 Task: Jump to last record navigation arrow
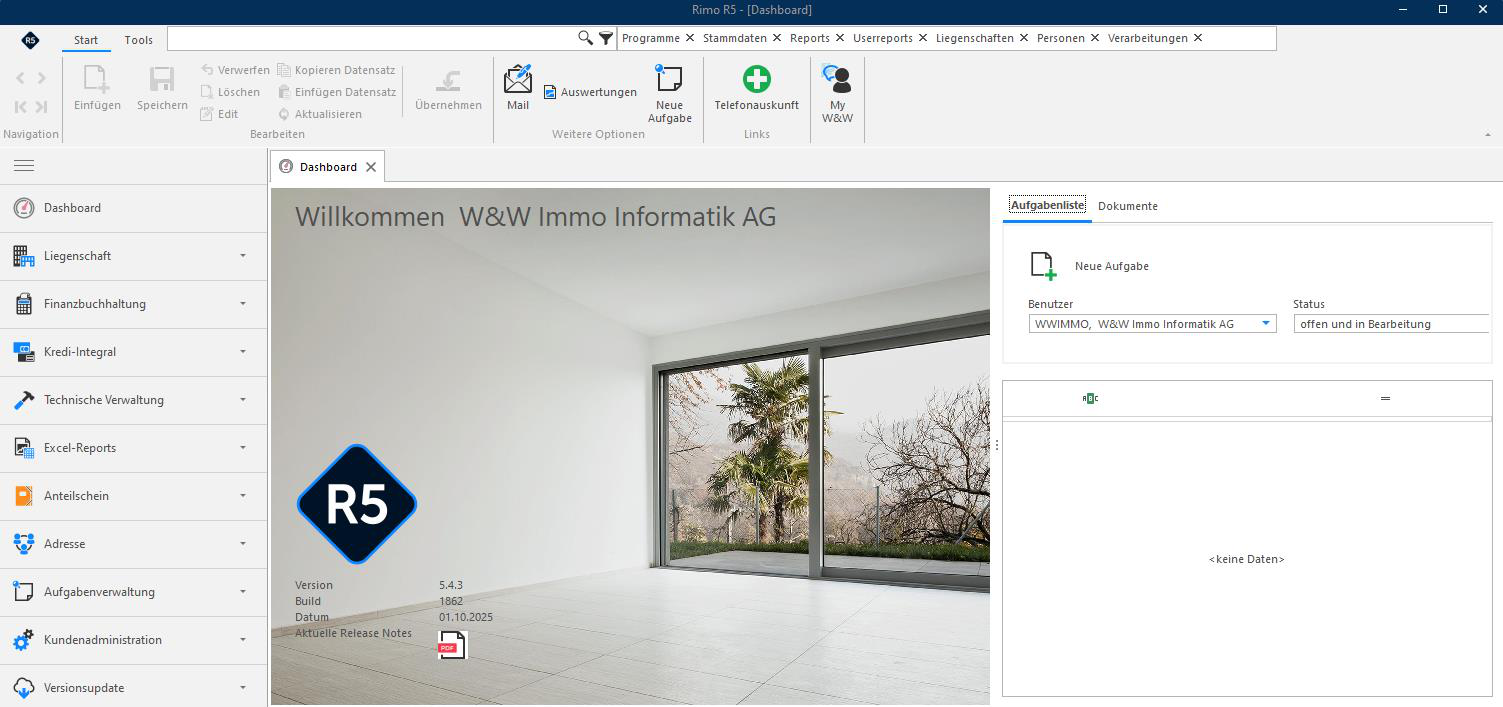point(42,107)
